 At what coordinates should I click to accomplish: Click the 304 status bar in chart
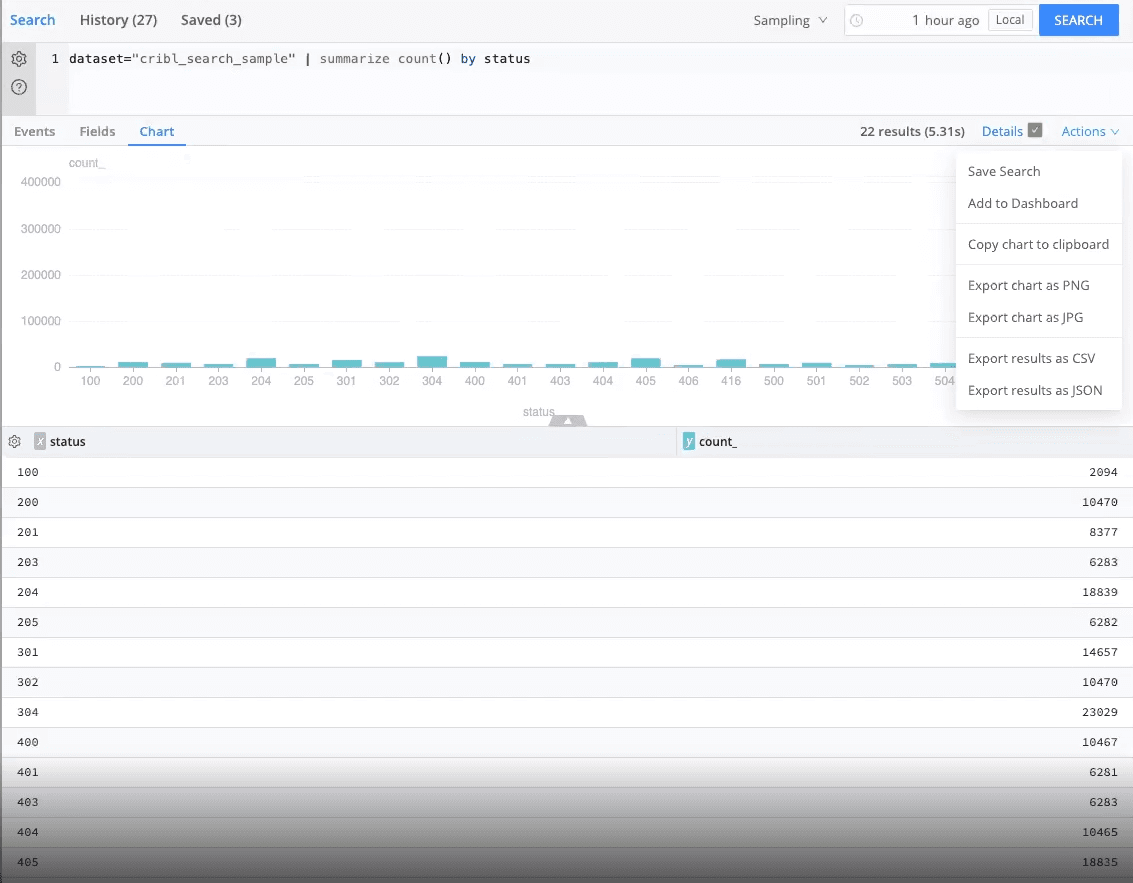coord(432,362)
